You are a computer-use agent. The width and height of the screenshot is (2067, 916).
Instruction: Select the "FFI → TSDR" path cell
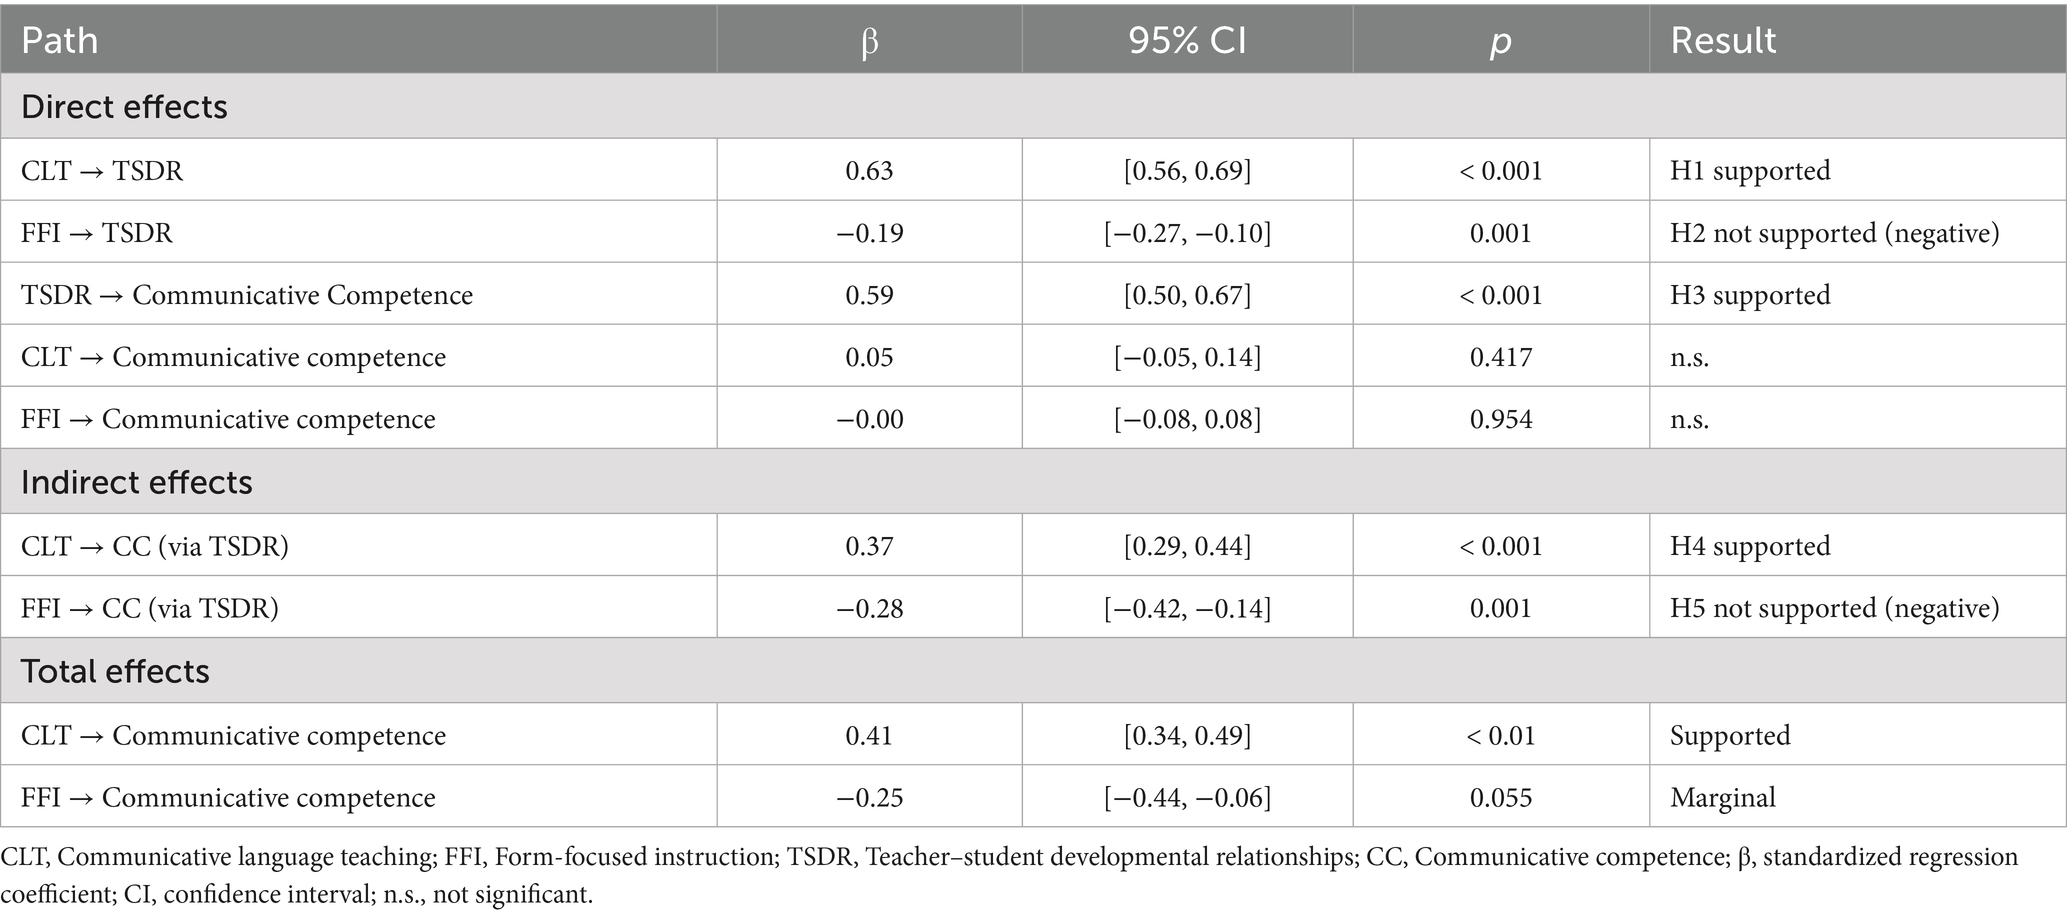(x=97, y=233)
